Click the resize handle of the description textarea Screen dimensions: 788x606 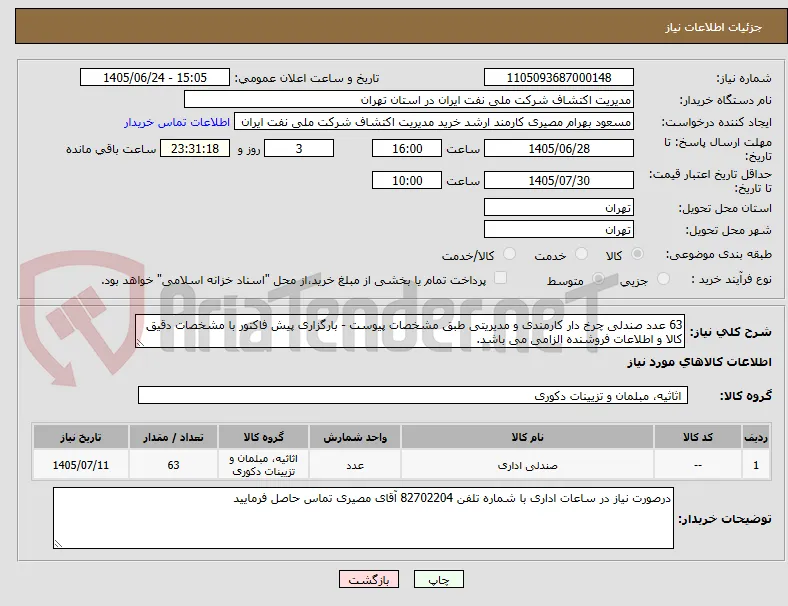tap(140, 343)
